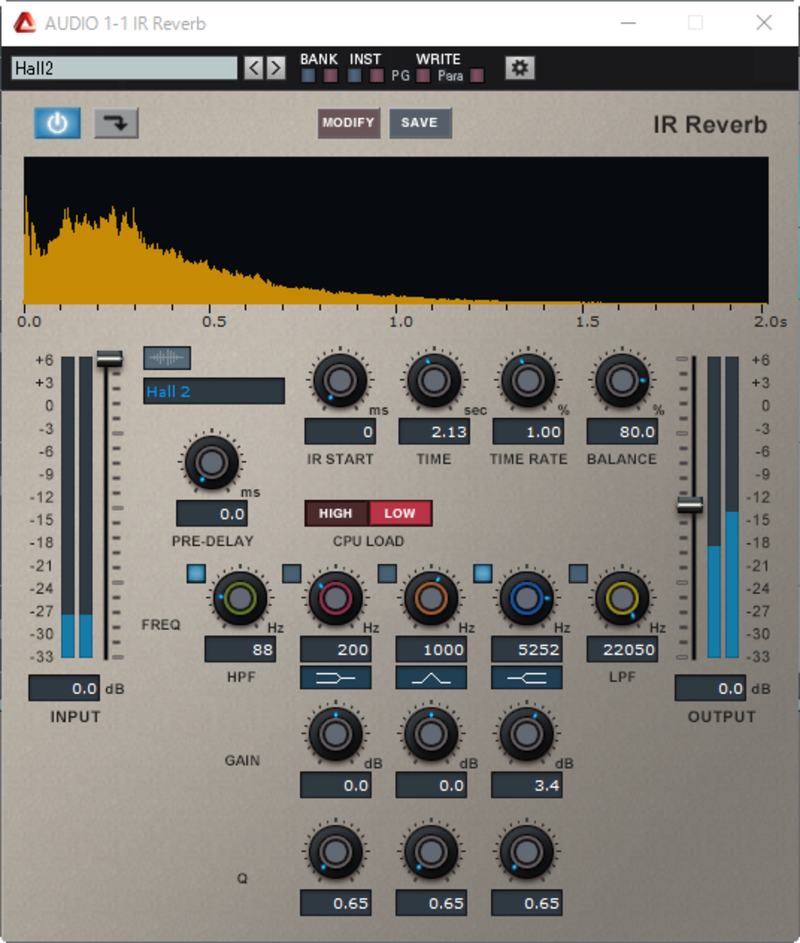Toggle the HPF band enable square
This screenshot has width=800, height=943.
[196, 573]
